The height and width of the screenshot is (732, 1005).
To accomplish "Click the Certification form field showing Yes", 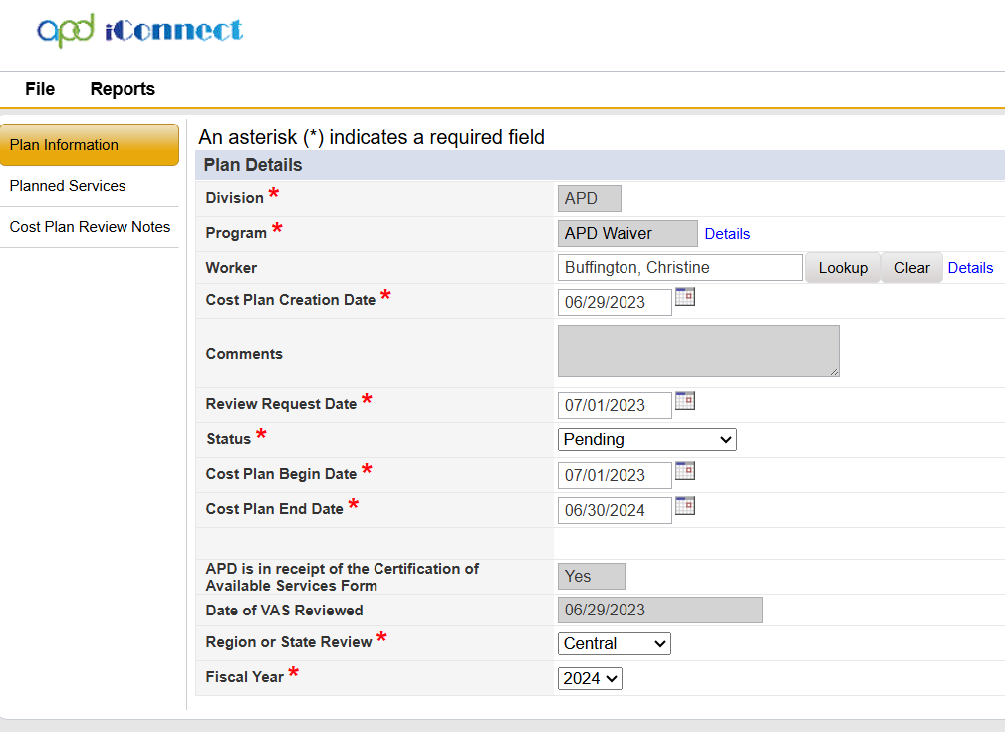I will click(x=592, y=576).
